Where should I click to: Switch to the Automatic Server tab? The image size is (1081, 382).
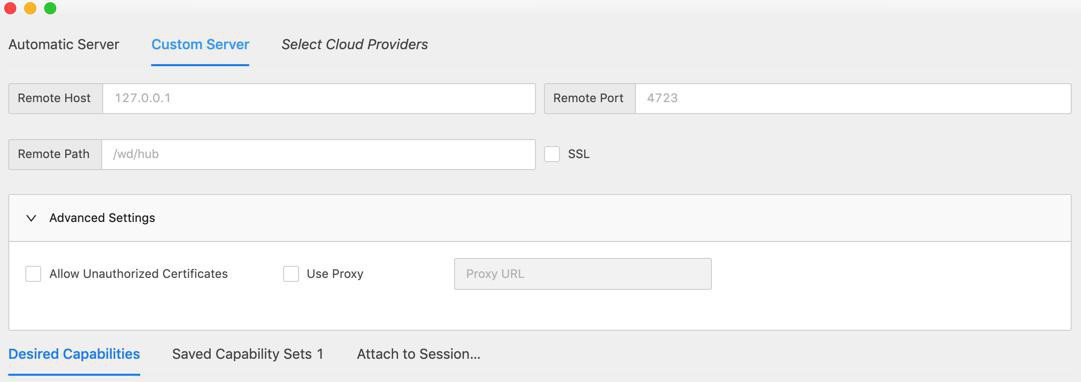[x=63, y=45]
